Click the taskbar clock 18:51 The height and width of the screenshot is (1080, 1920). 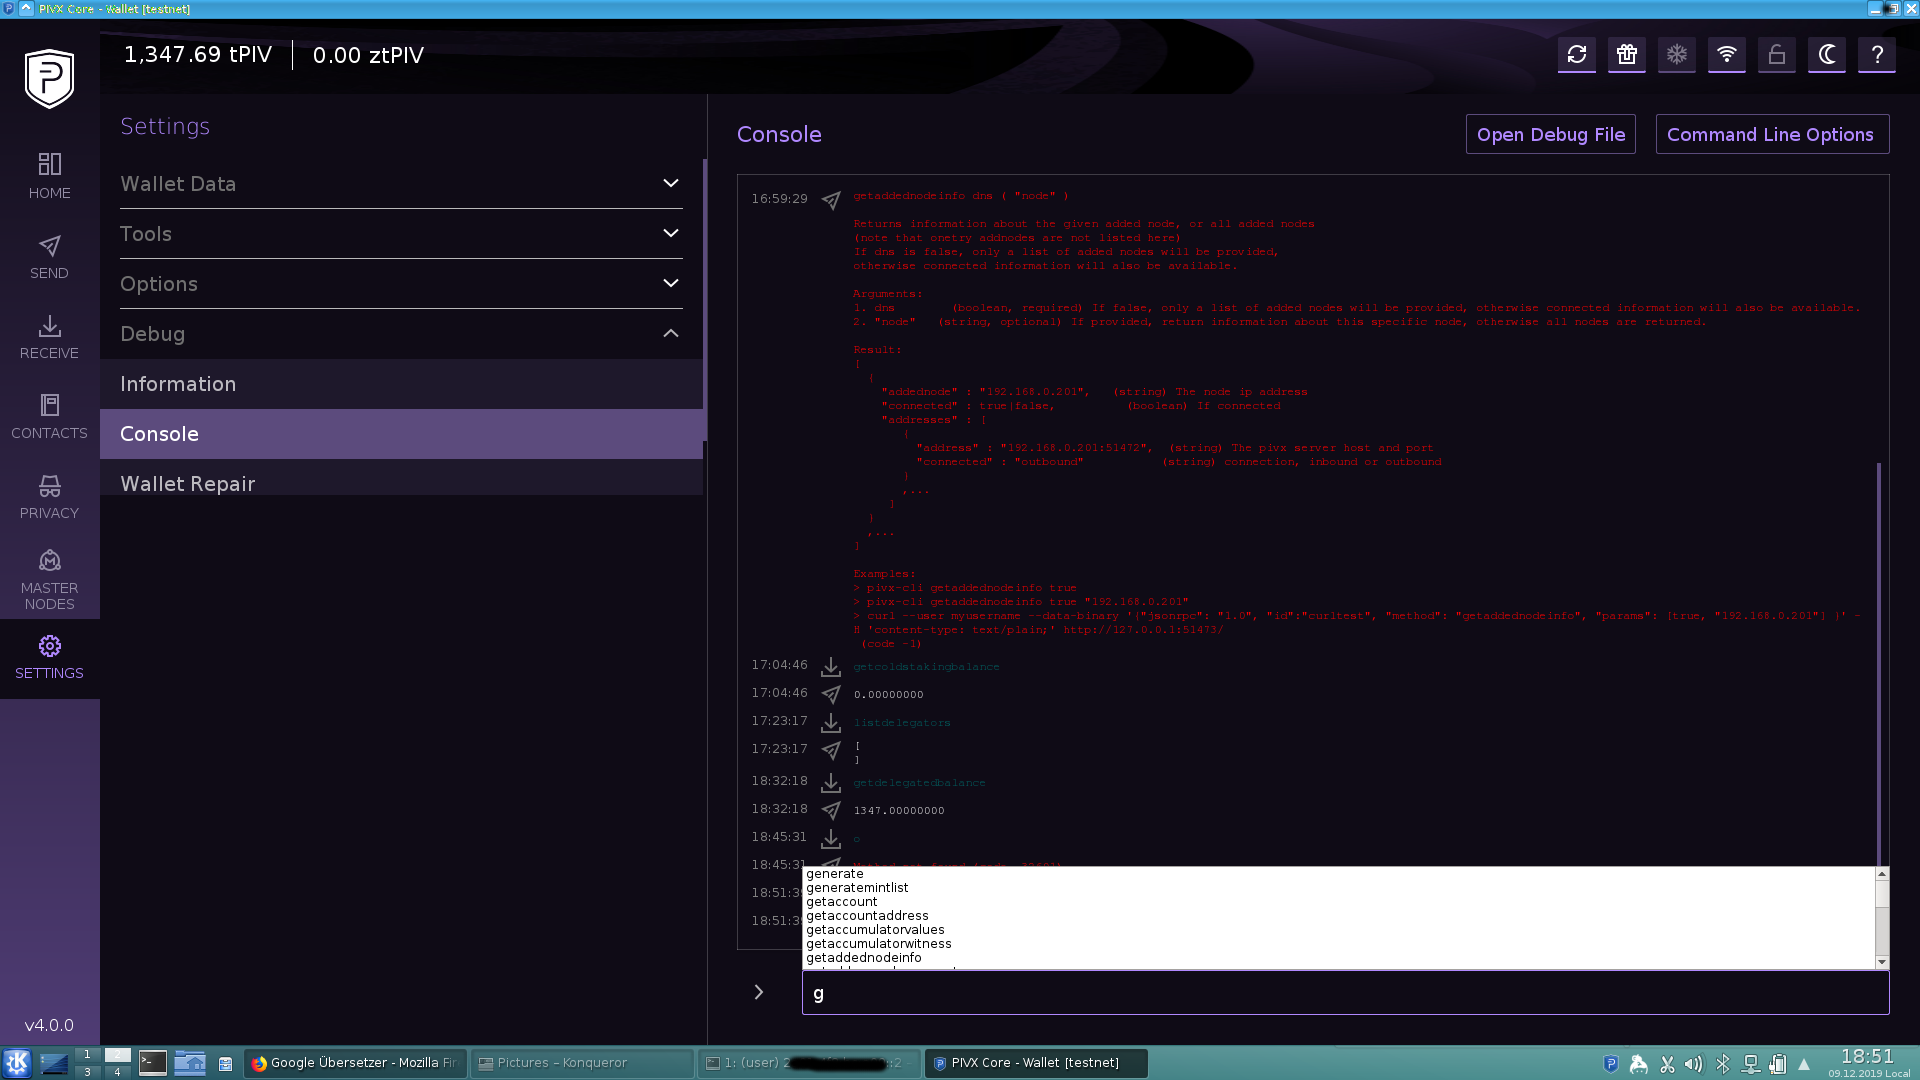(x=1868, y=1057)
